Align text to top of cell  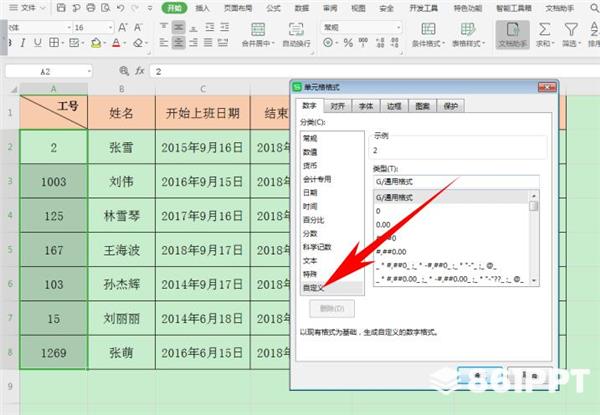164,28
